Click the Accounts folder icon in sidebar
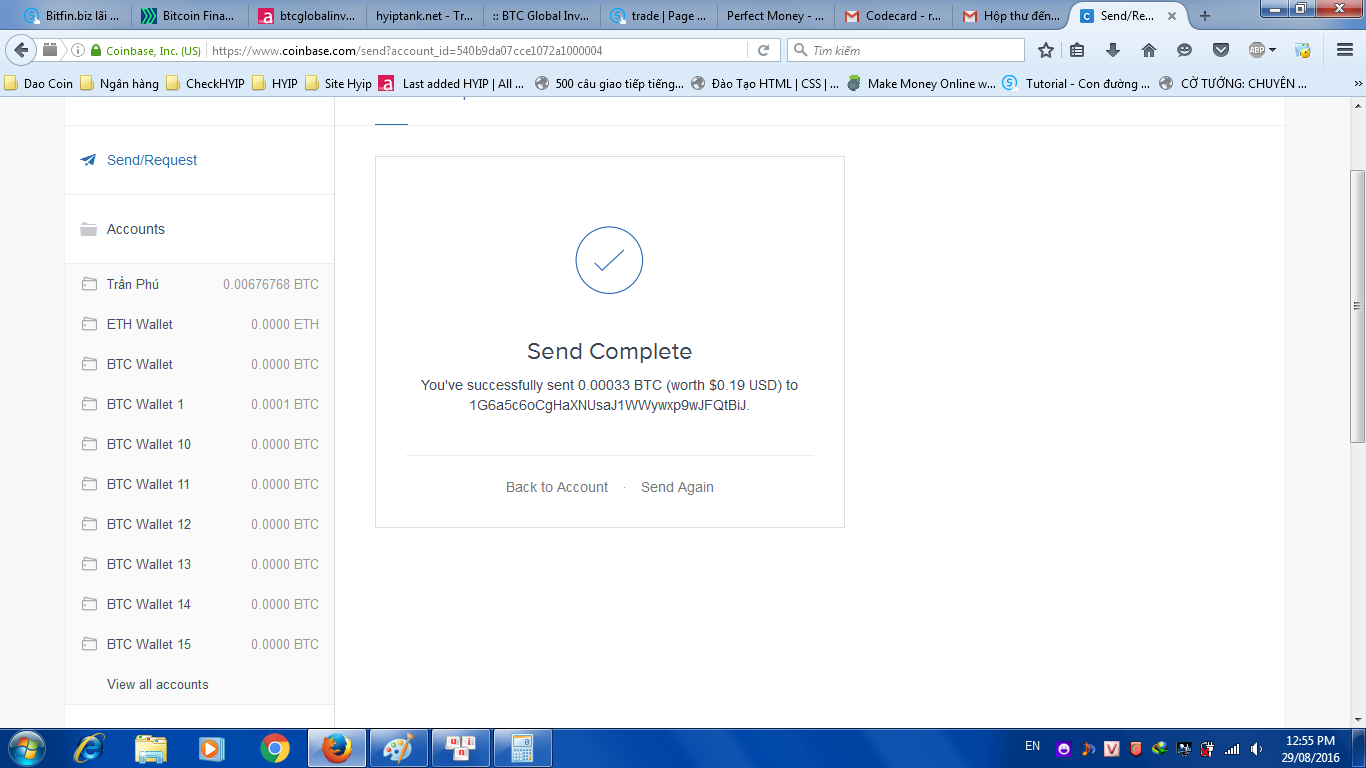 88,229
